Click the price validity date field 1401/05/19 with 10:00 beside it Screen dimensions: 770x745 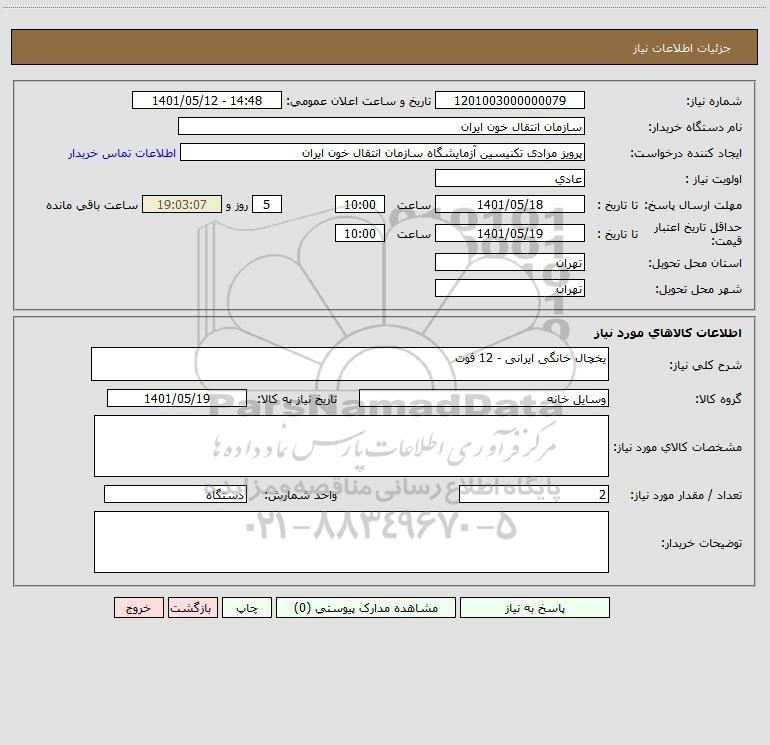click(x=510, y=233)
